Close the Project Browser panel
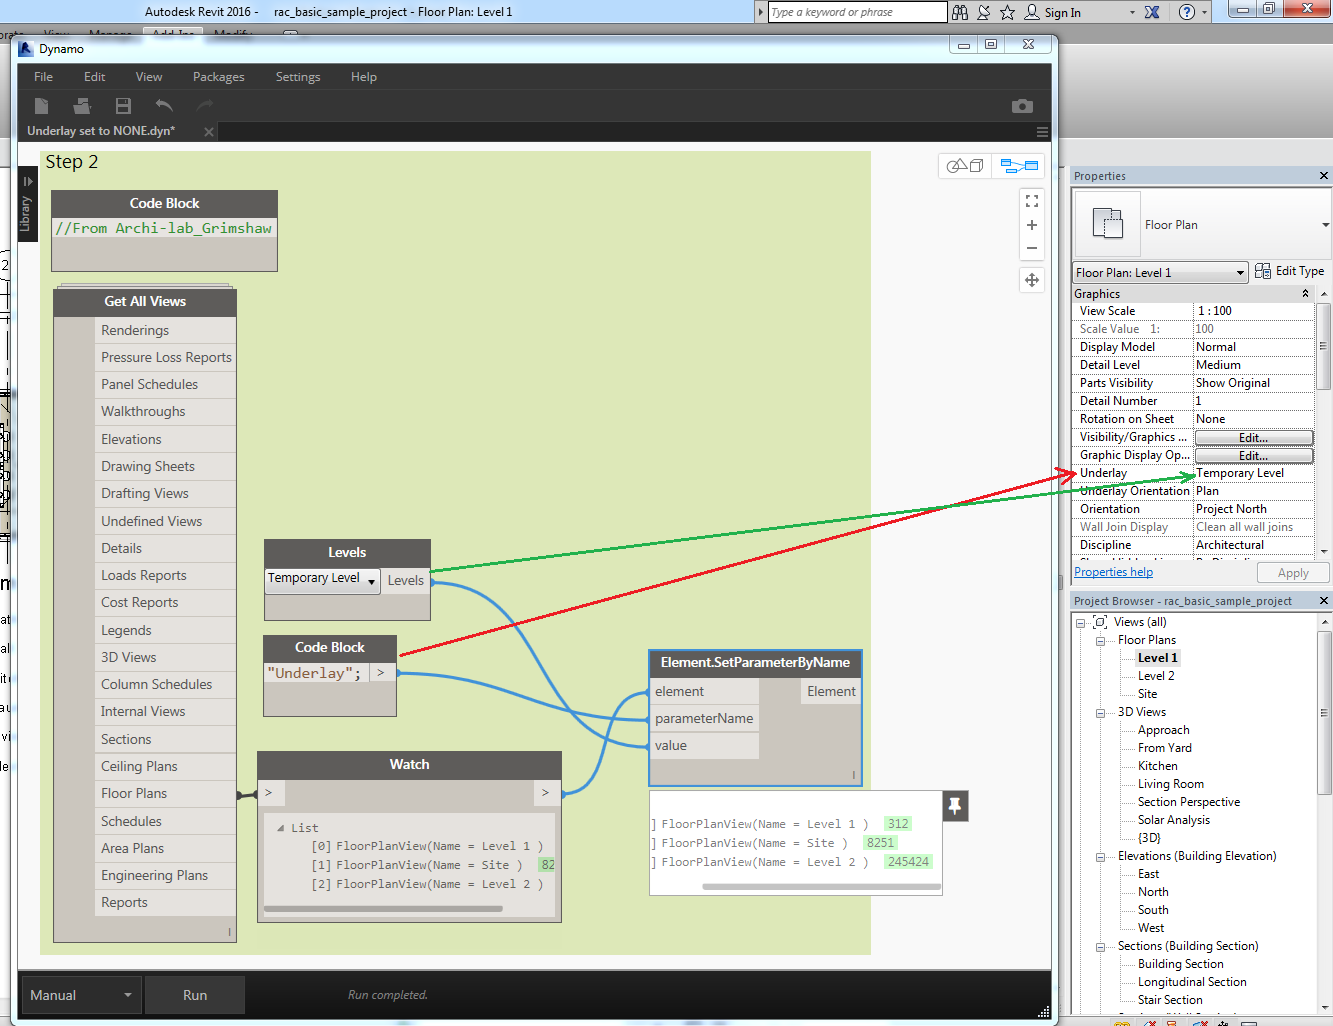This screenshot has height=1026, width=1333. (x=1324, y=601)
